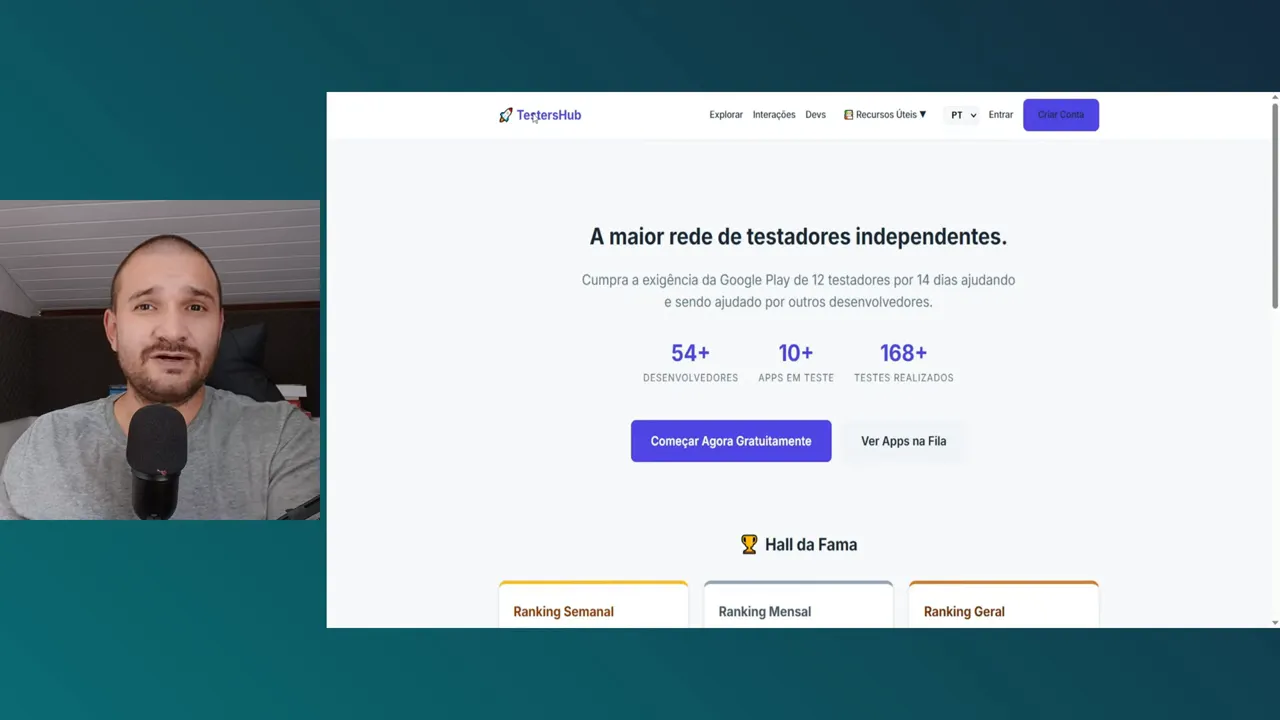Click the 168+ Testes Realizados statistic
Screen dimensions: 1280x720
coord(904,363)
